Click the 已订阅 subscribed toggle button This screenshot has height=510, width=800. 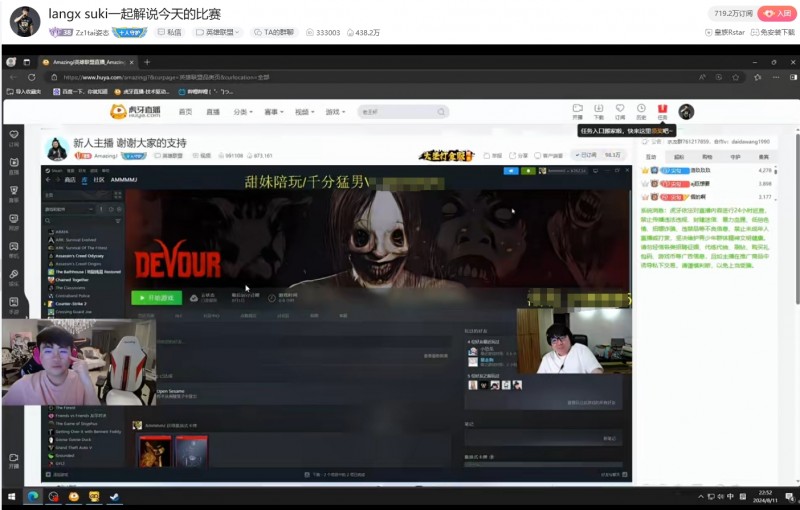pyautogui.click(x=588, y=155)
